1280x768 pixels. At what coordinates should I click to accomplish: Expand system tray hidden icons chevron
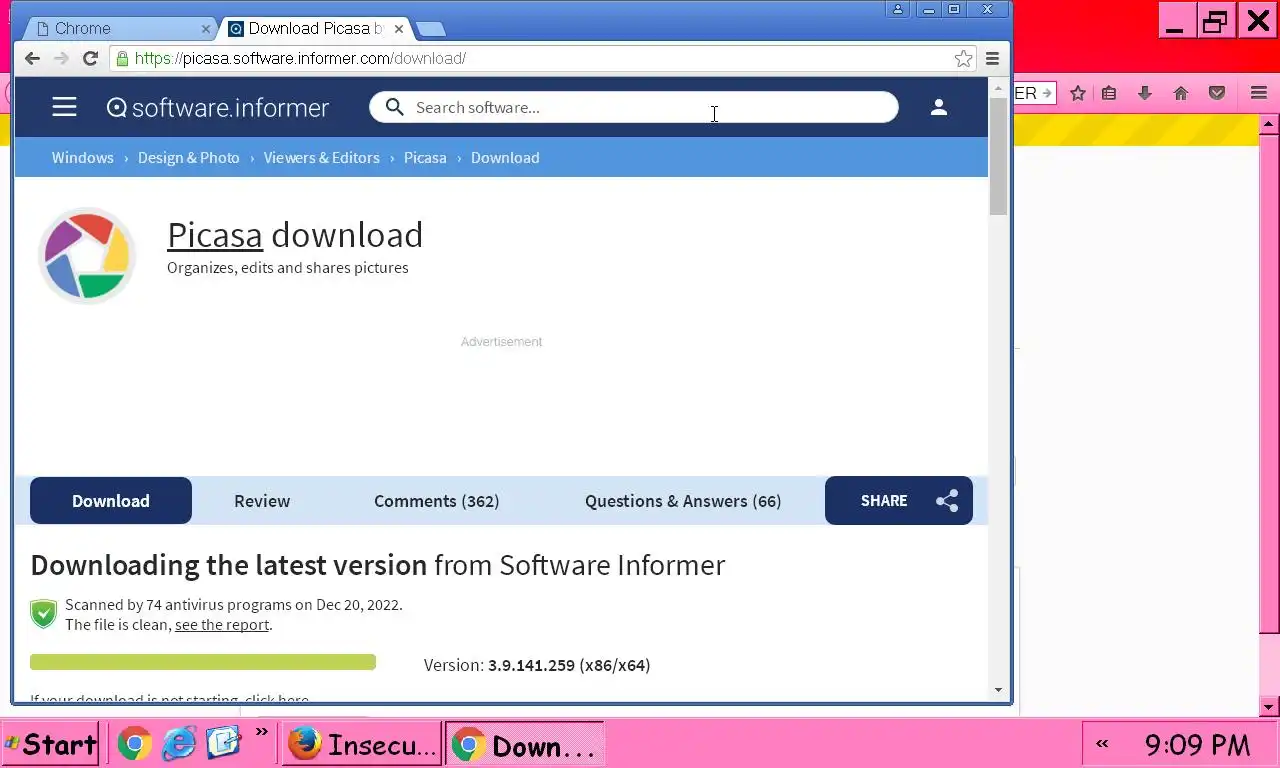click(1102, 744)
